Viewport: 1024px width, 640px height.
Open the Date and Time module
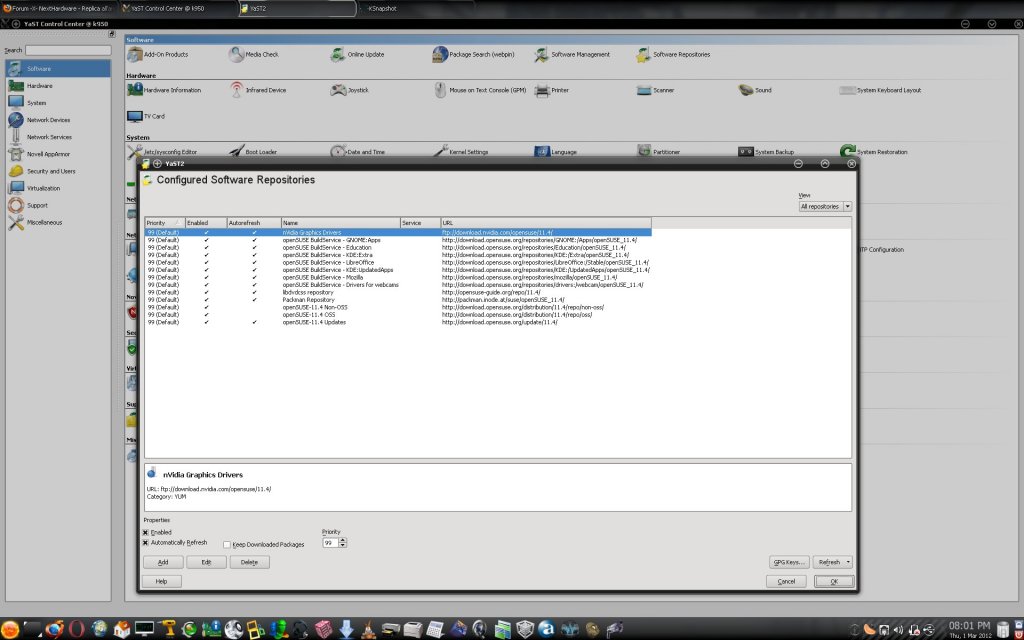point(357,152)
